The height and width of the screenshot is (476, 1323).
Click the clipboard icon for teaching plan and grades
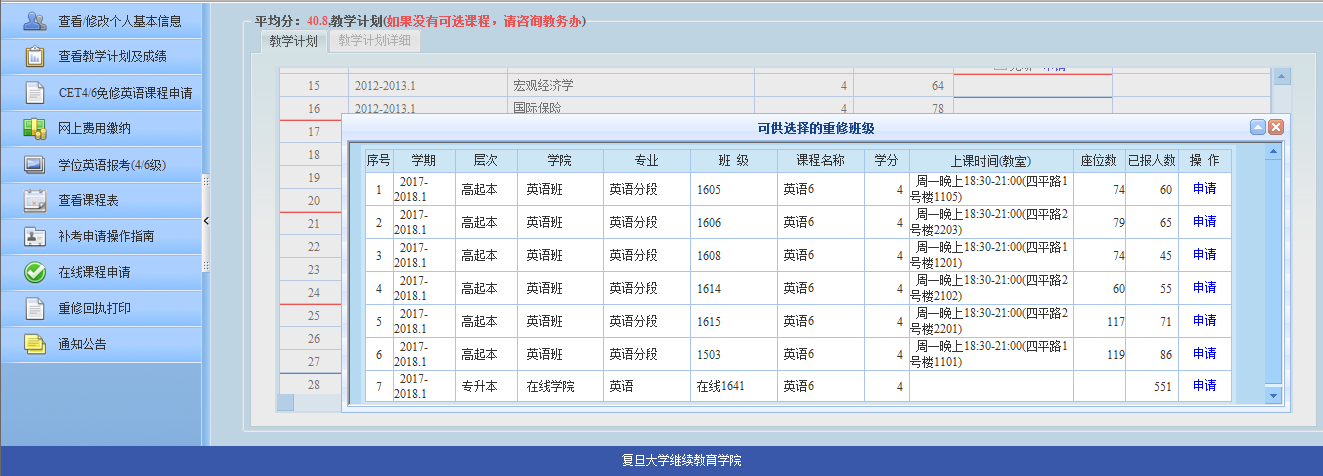[34, 57]
